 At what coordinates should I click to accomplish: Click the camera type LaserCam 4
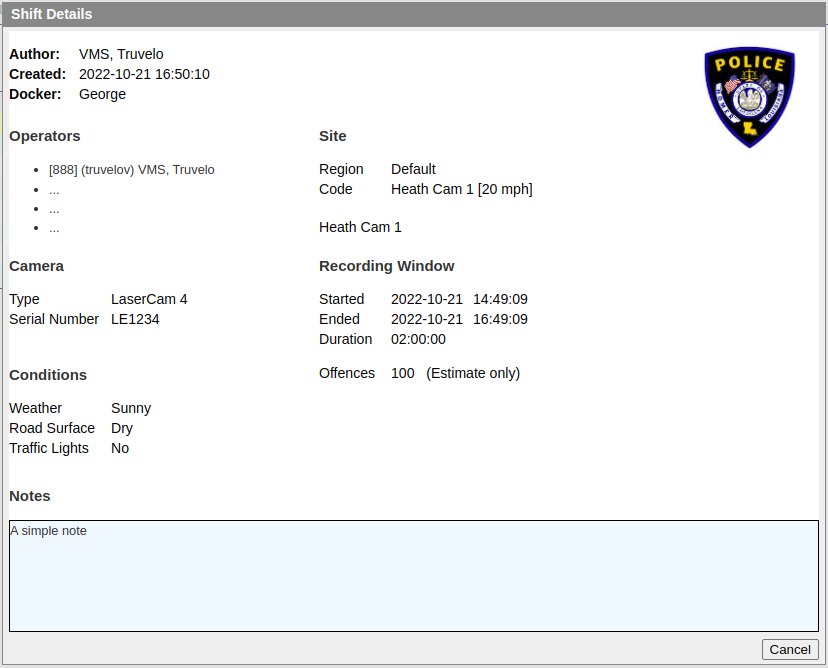(149, 299)
